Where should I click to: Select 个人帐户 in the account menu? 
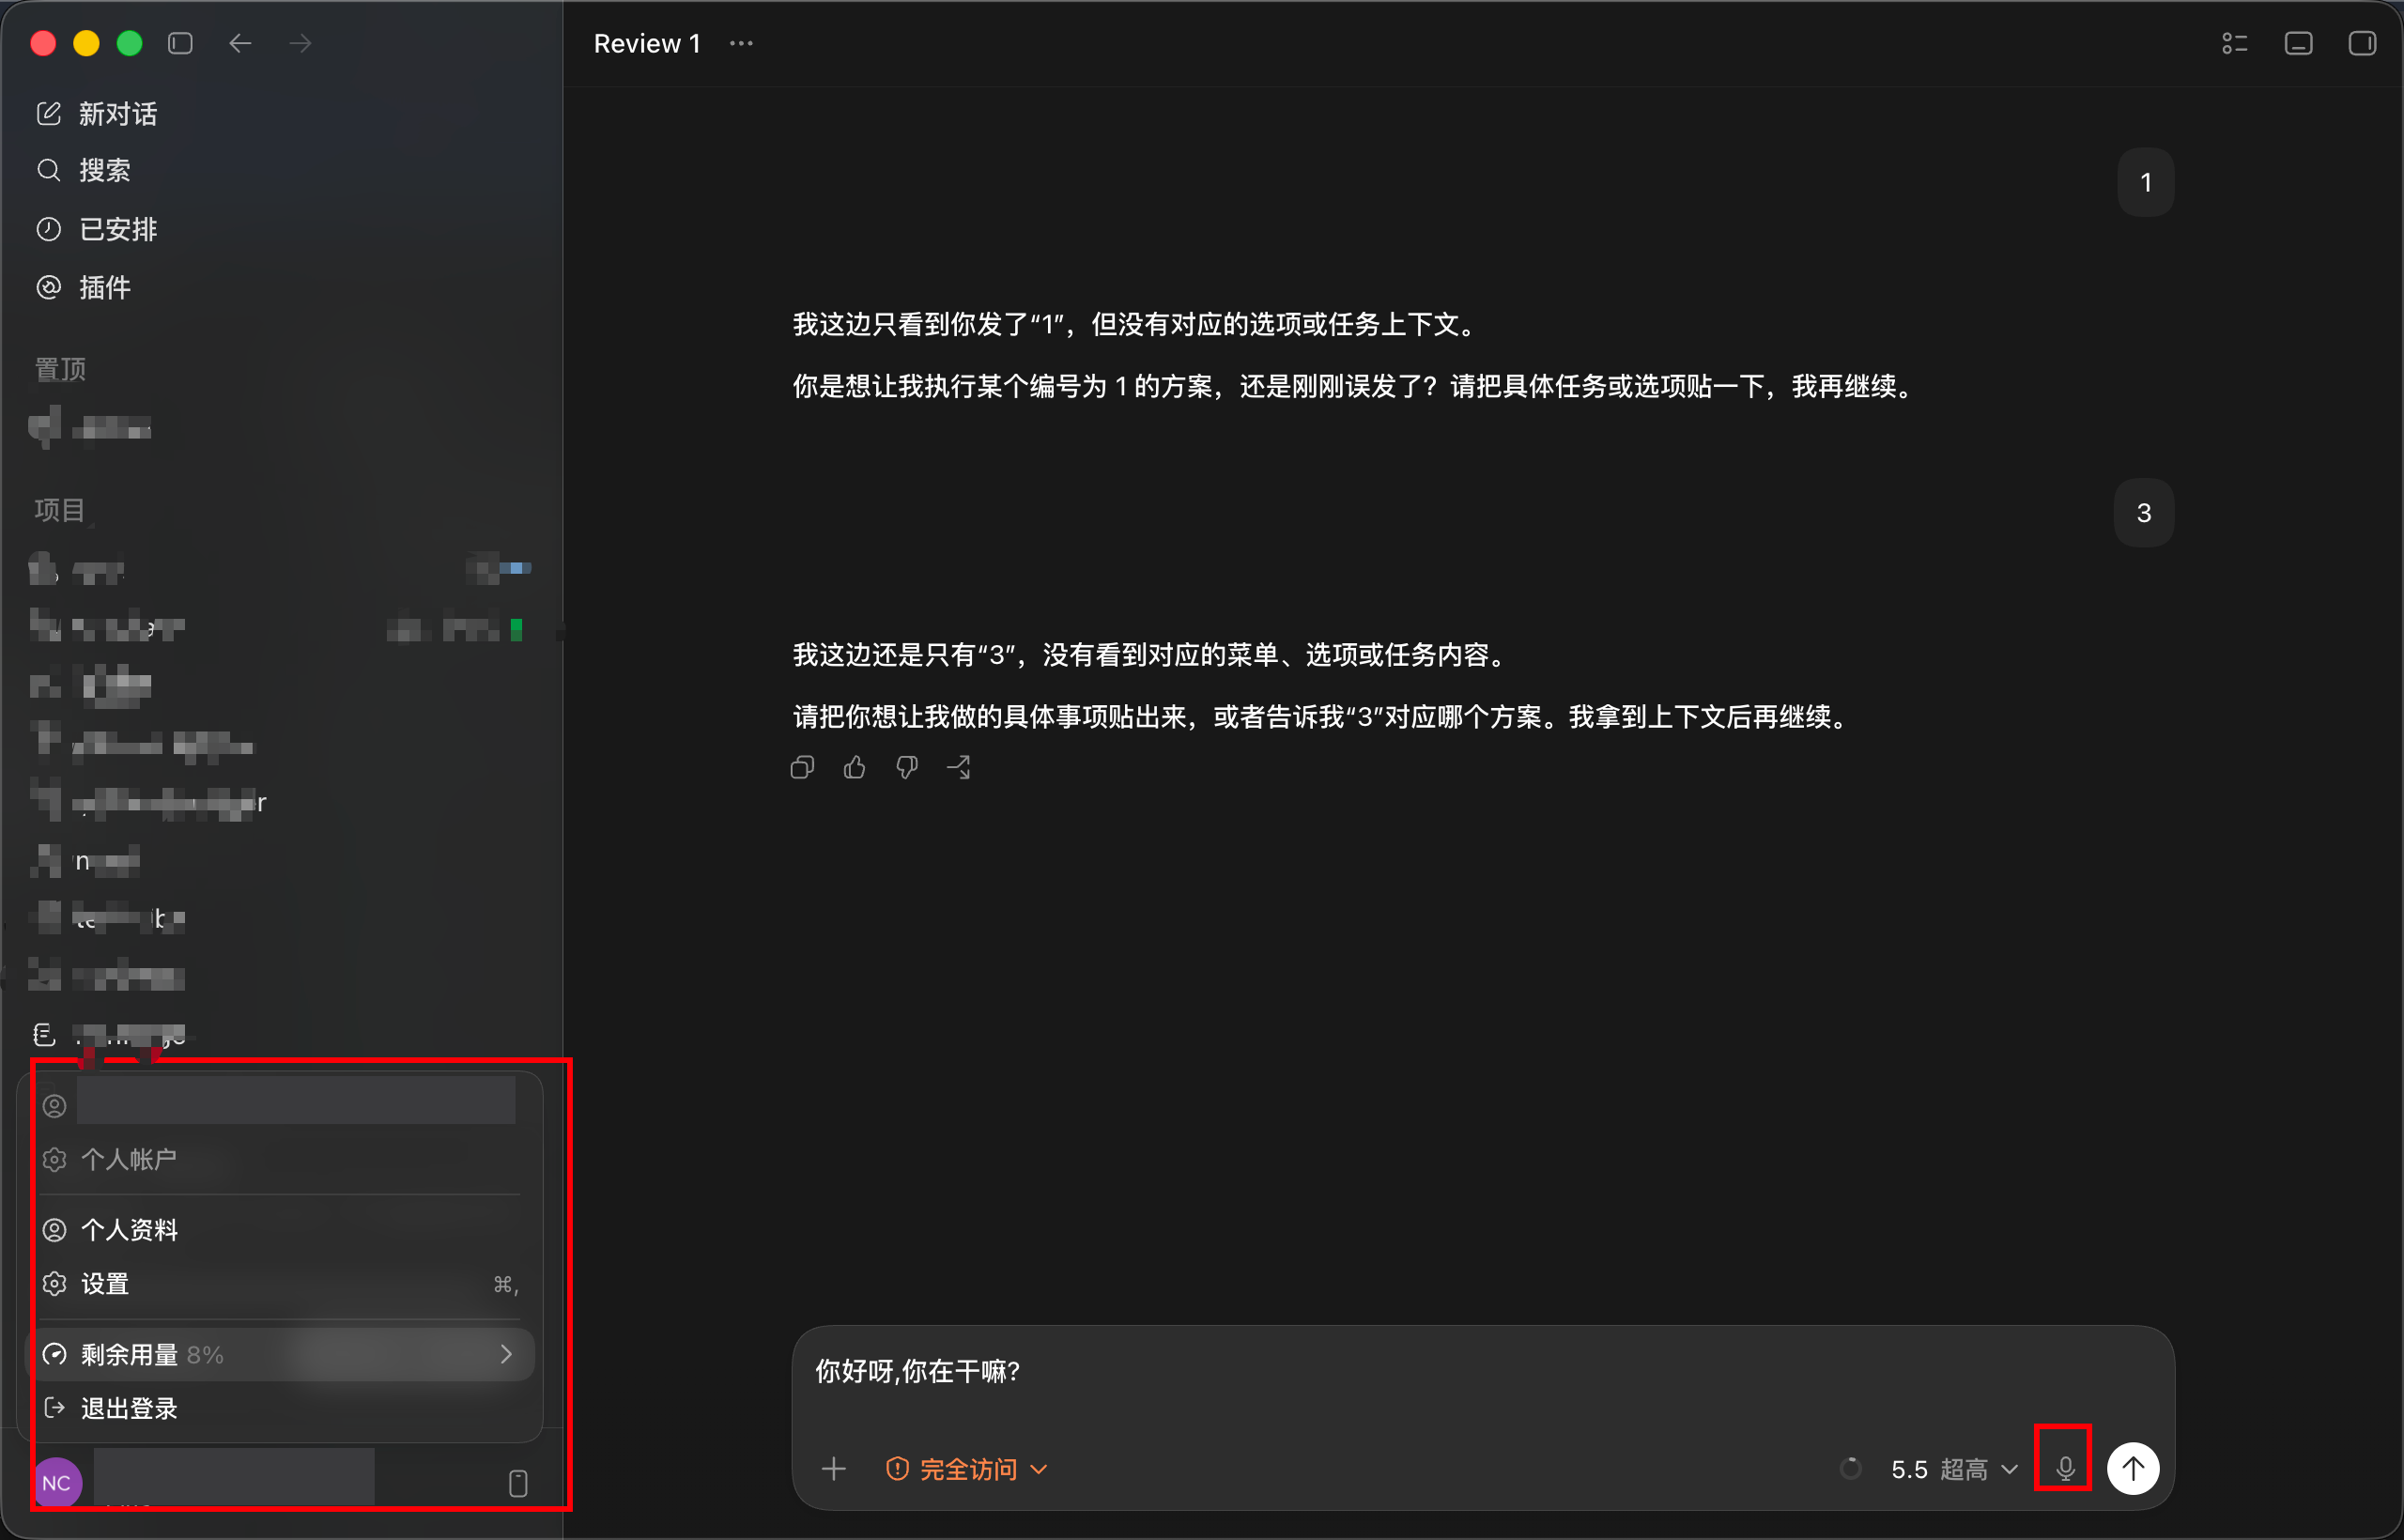[x=280, y=1160]
